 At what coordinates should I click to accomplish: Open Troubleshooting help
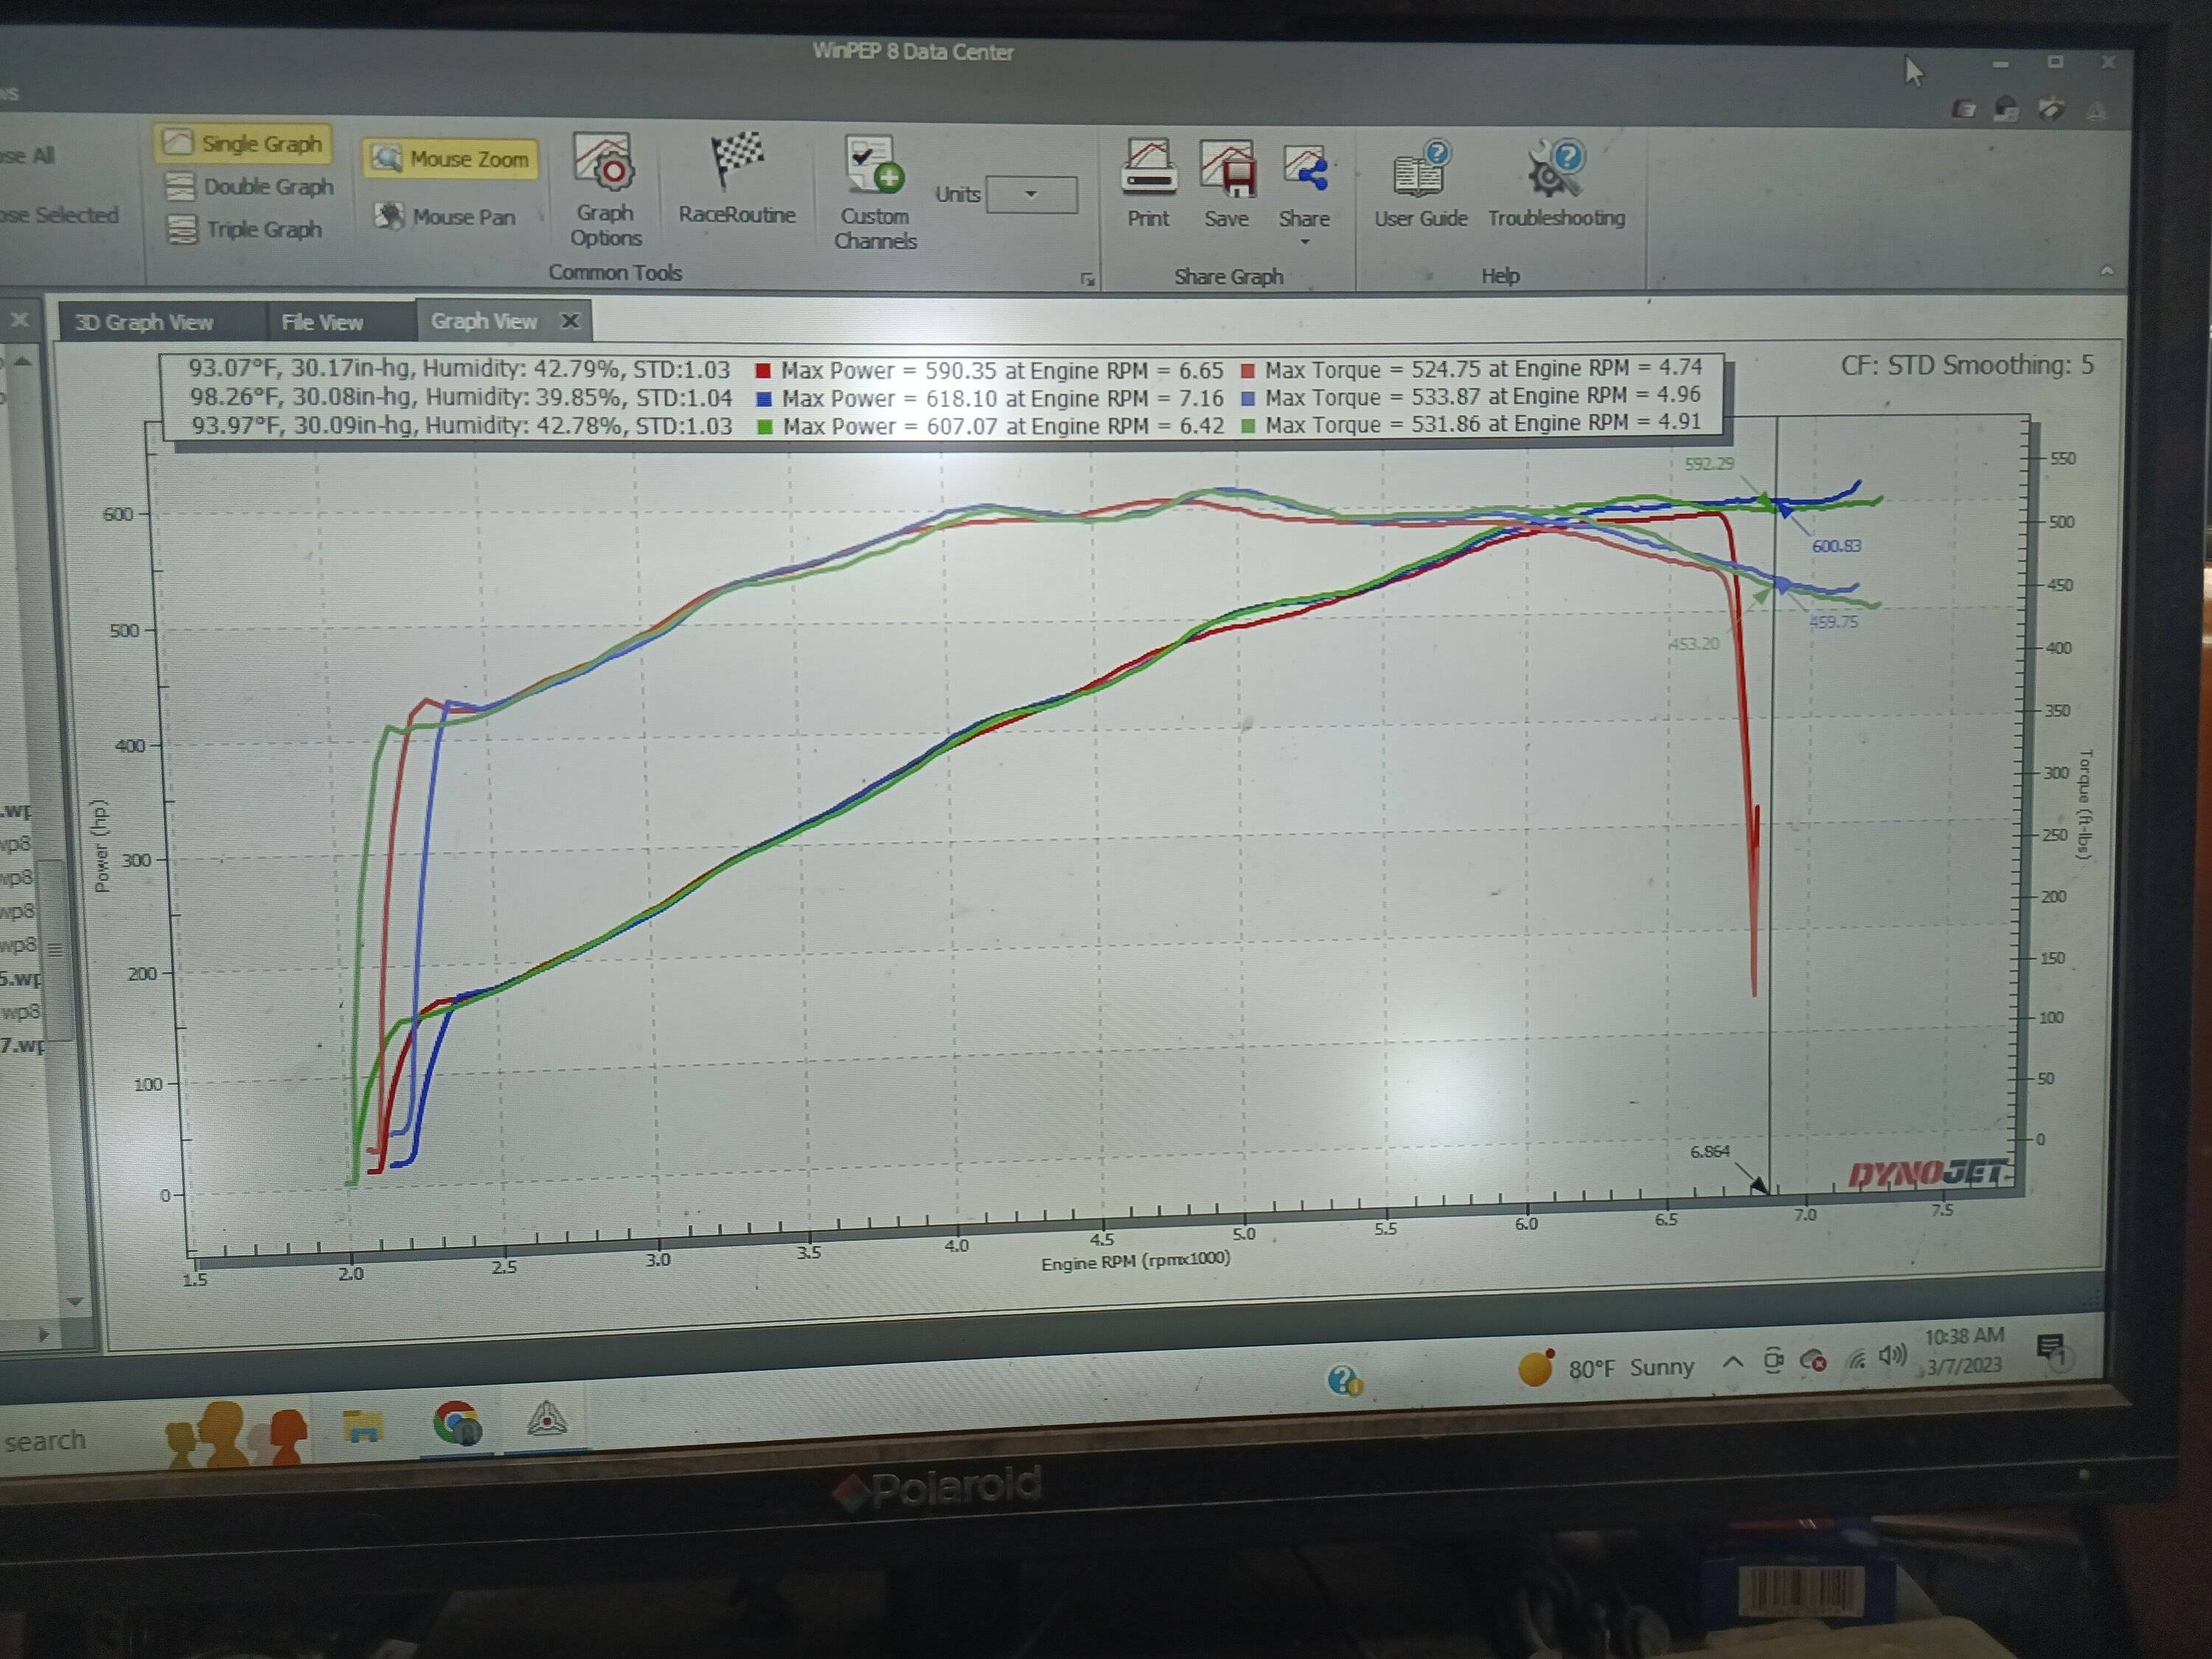point(1556,184)
